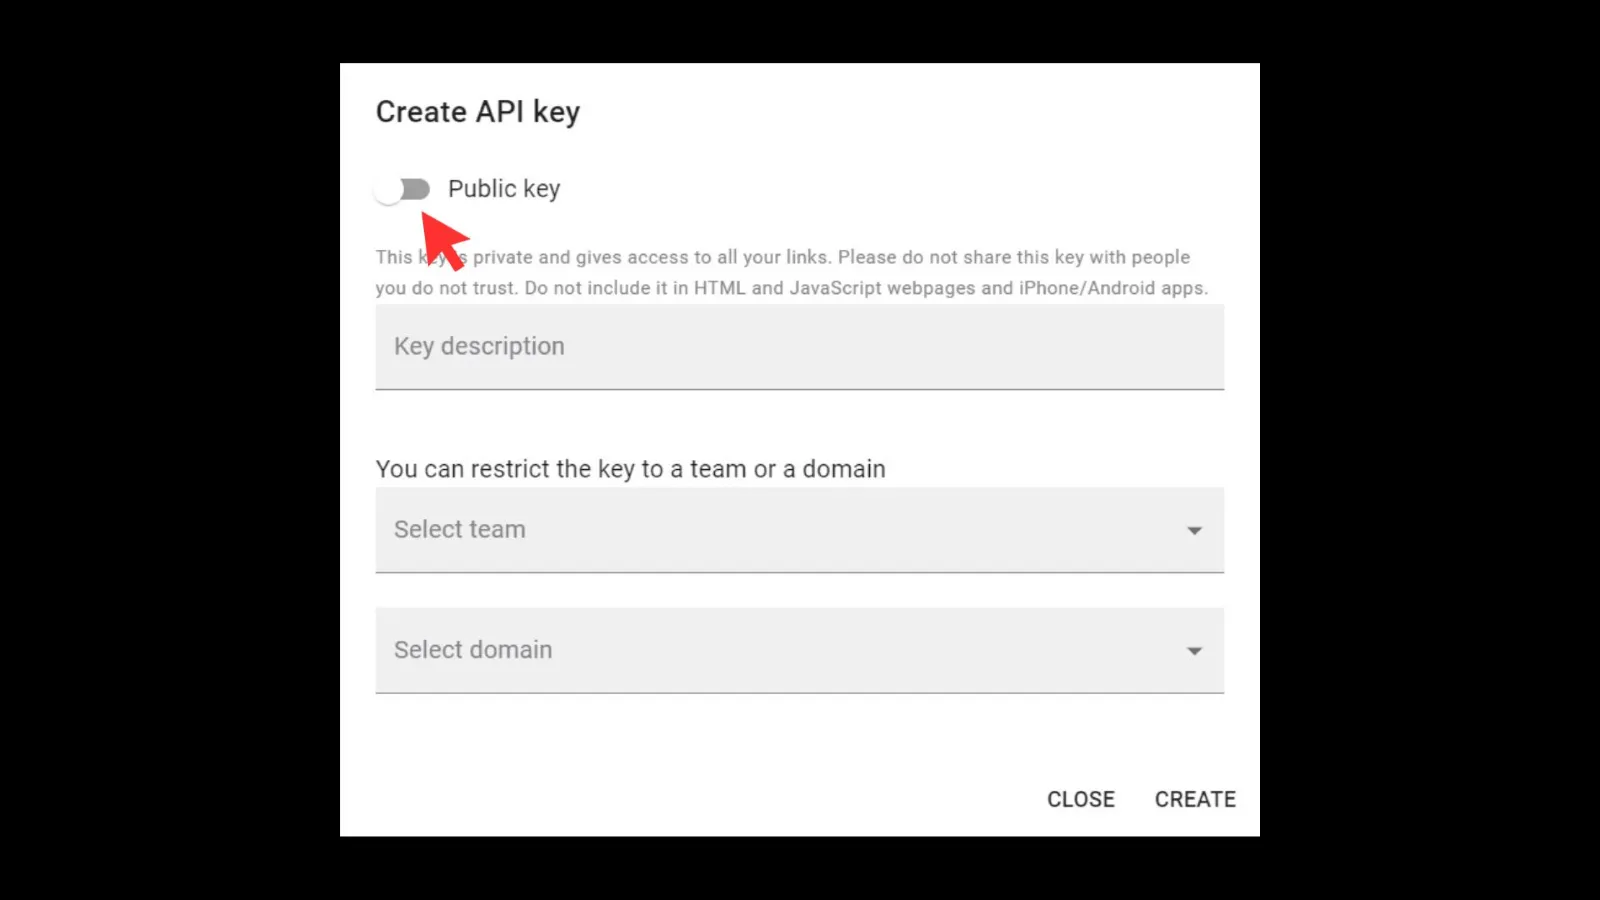Click the CLOSE button

(x=1081, y=799)
